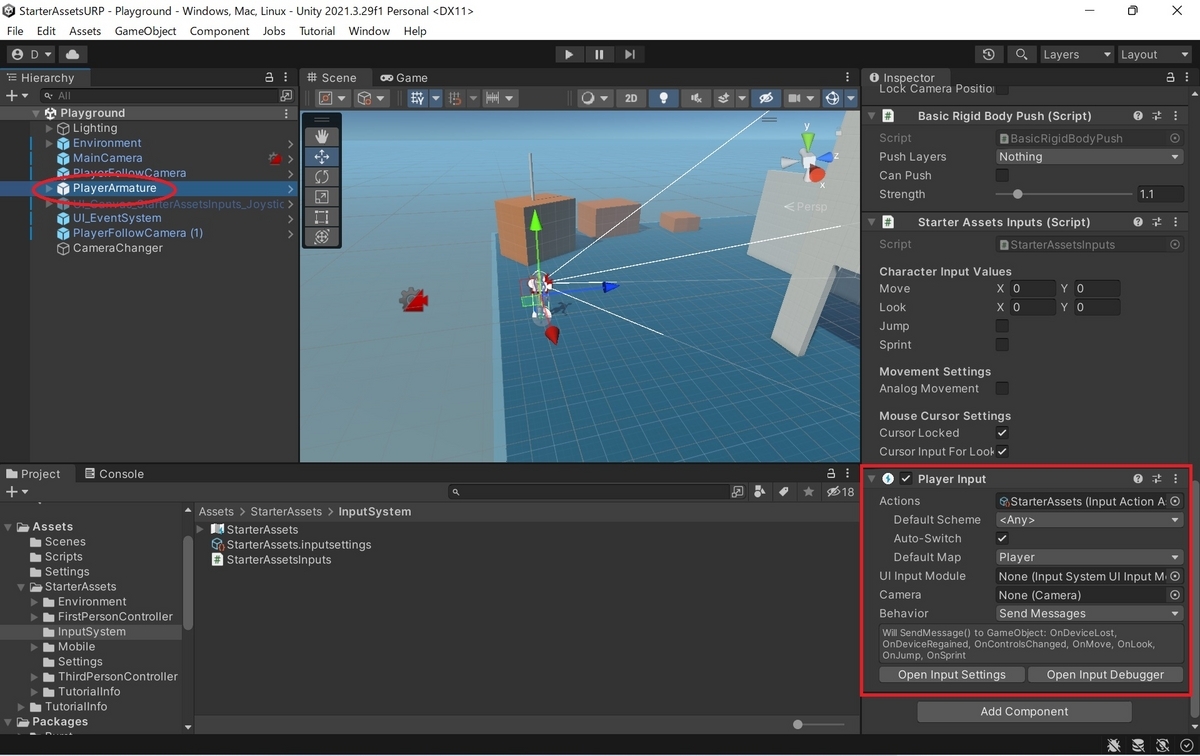Select the Transform tool
The width and height of the screenshot is (1200, 756).
tap(322, 237)
